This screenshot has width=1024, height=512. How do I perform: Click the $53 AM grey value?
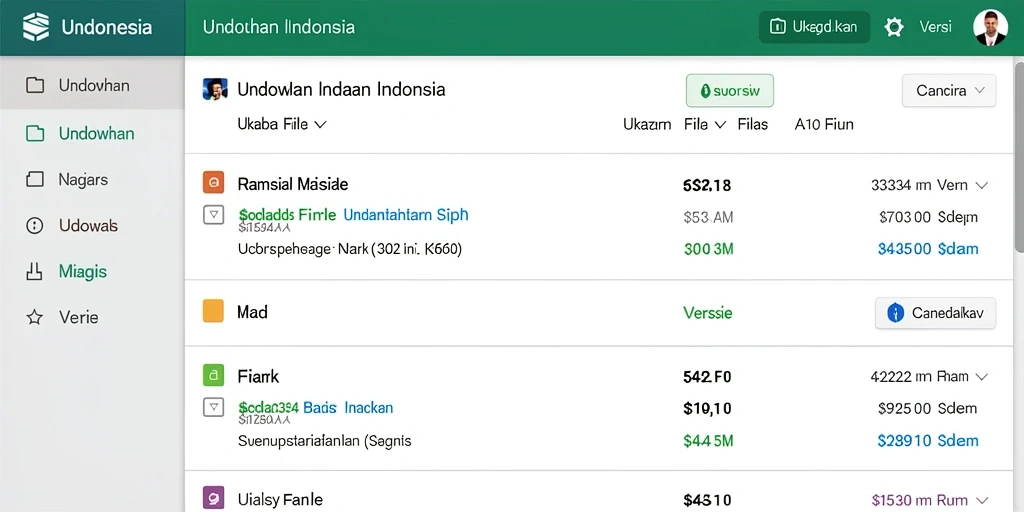click(708, 217)
